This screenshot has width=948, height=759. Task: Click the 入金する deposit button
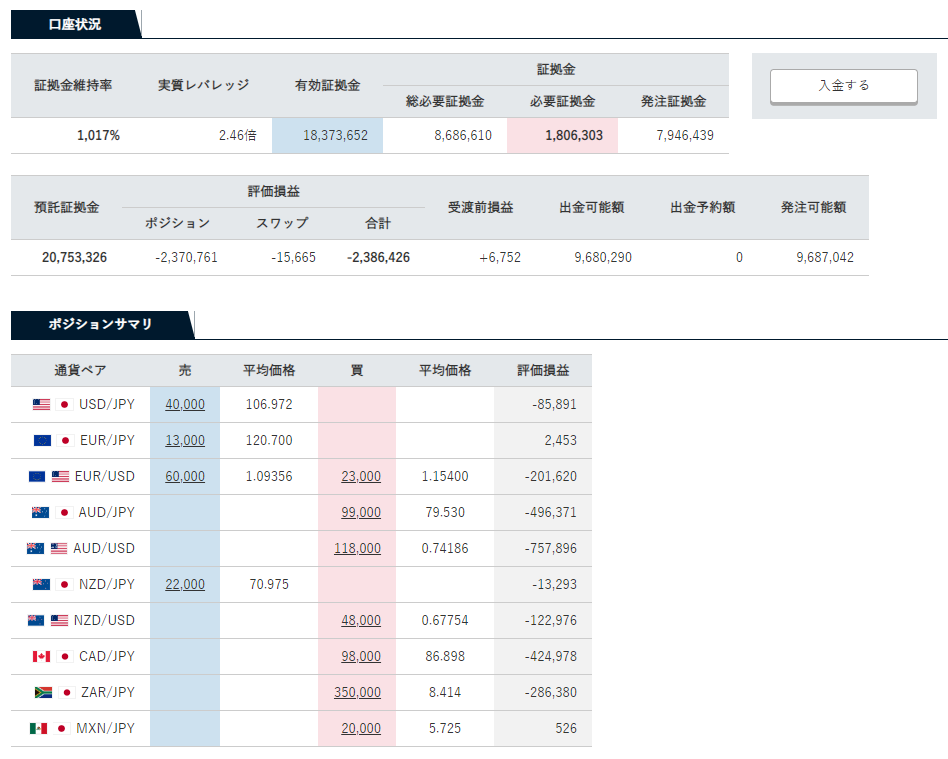[x=843, y=86]
